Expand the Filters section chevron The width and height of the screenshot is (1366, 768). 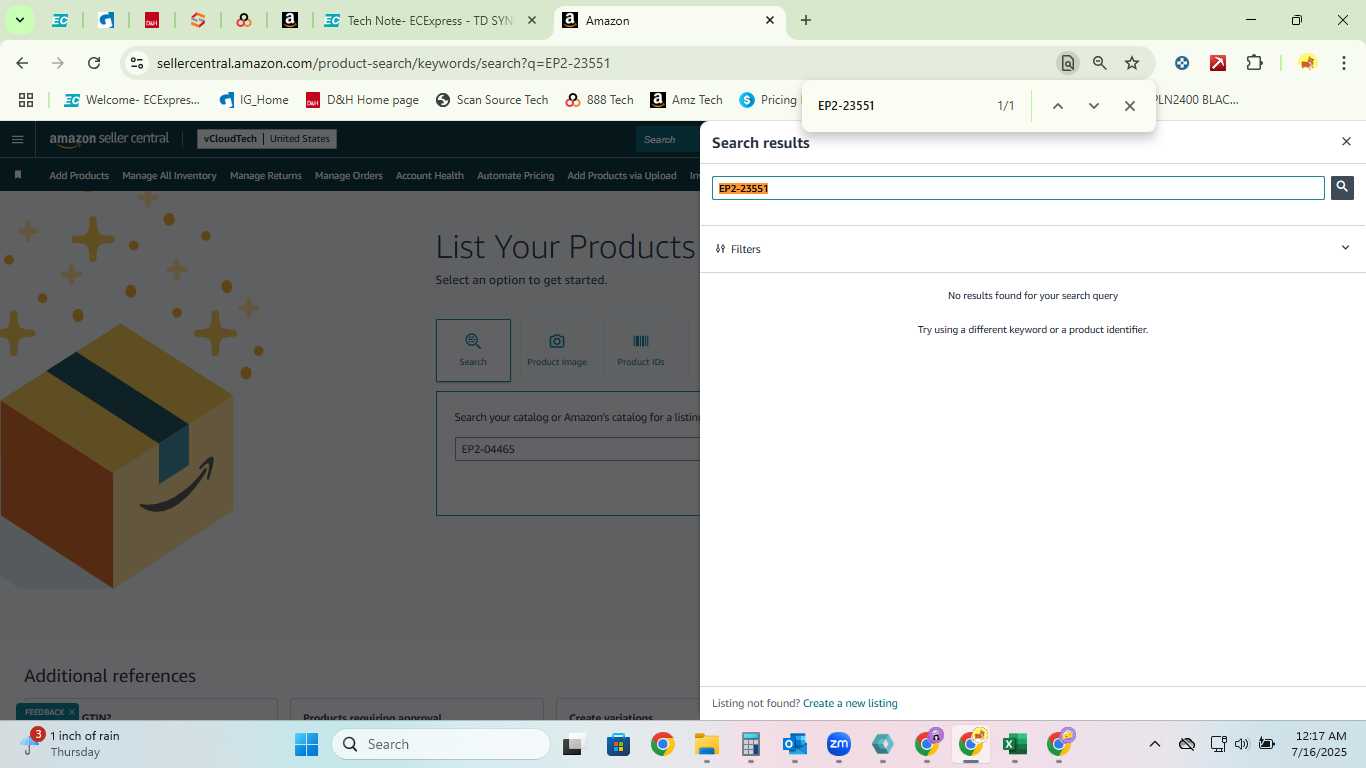pos(1345,248)
